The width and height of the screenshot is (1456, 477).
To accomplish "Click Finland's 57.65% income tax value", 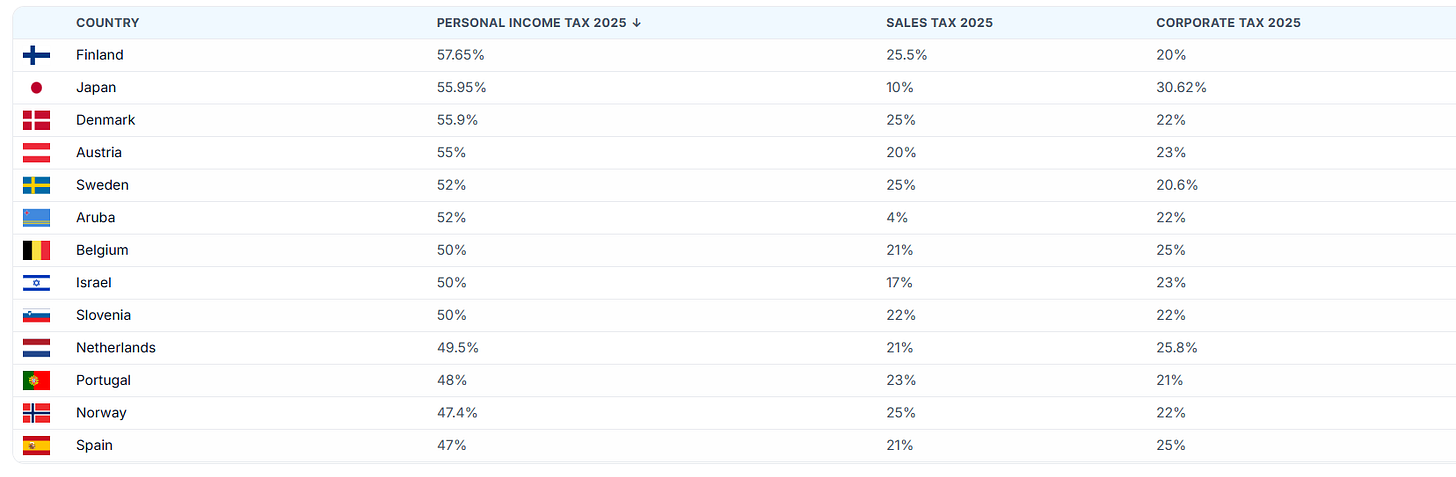I will point(461,55).
